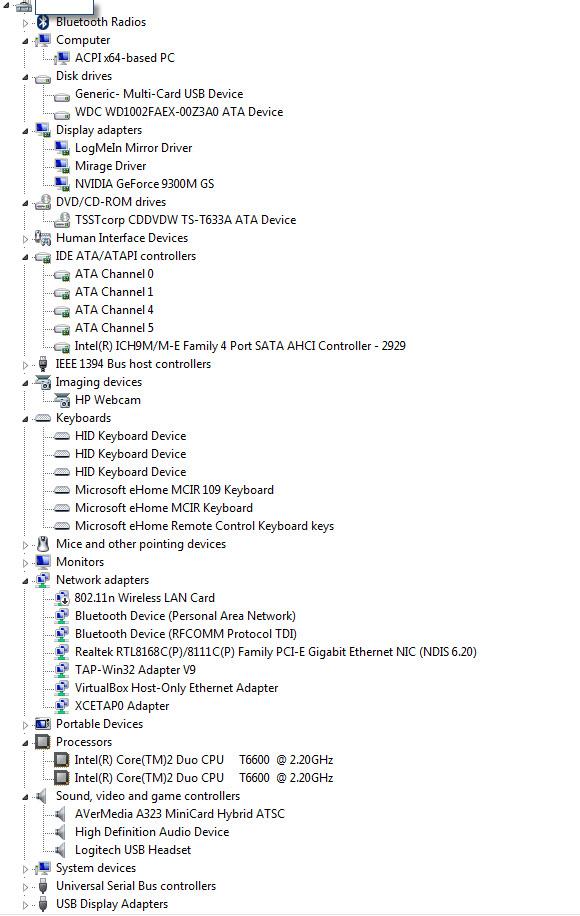Select WDC WD1002FAEX-00Z3A0 ATA Device
The height and width of the screenshot is (916, 580).
coord(179,112)
